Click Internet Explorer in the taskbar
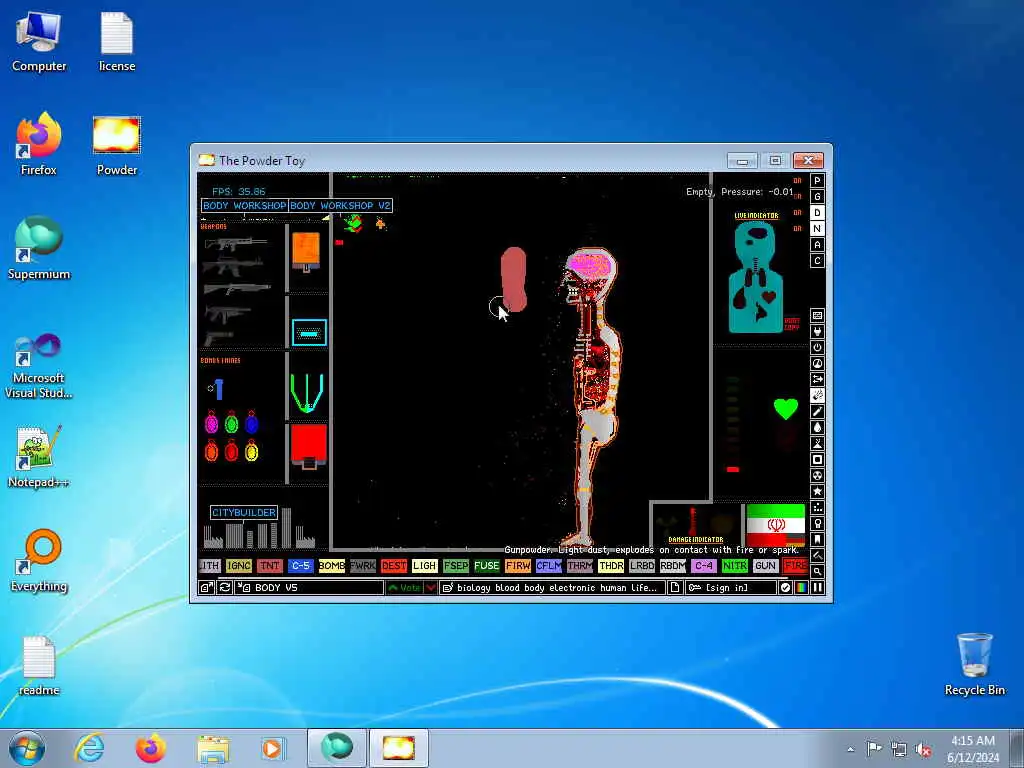The image size is (1024, 768). click(x=89, y=748)
